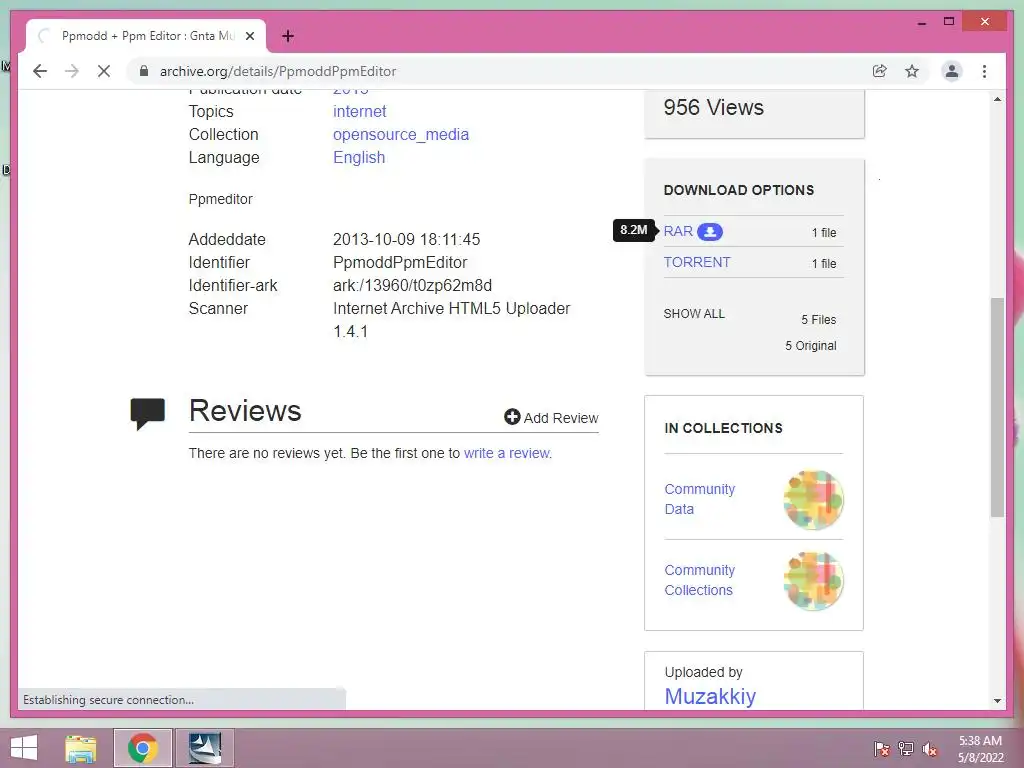Download the RAR file via the blue icon

tap(710, 232)
